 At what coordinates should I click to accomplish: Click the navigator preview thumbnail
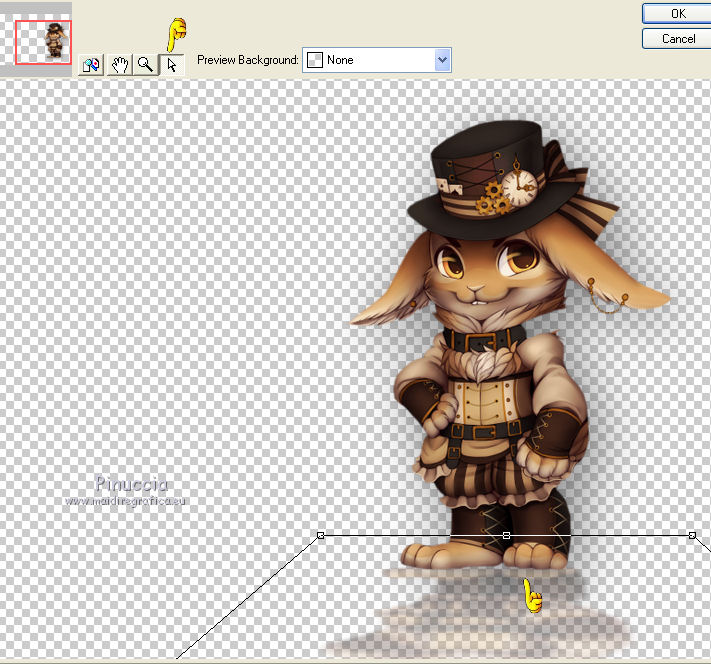(x=43, y=42)
